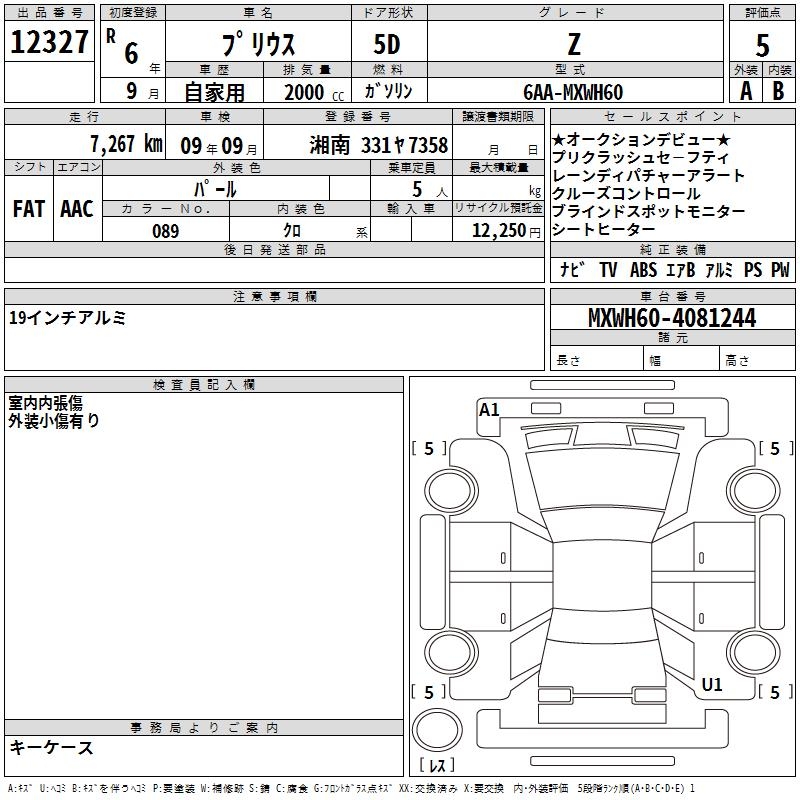This screenshot has height=800, width=800.
Task: Click vehicle history 自家用
Action: tap(214, 92)
